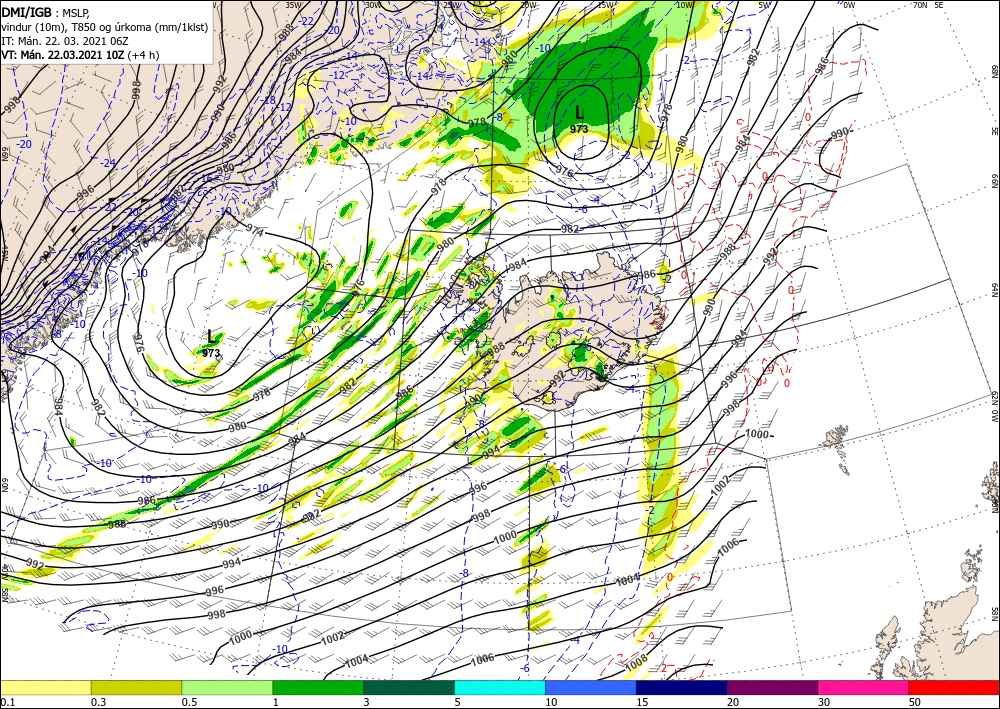
Task: Select the light green 0.5 legend swatch
Action: [227, 687]
